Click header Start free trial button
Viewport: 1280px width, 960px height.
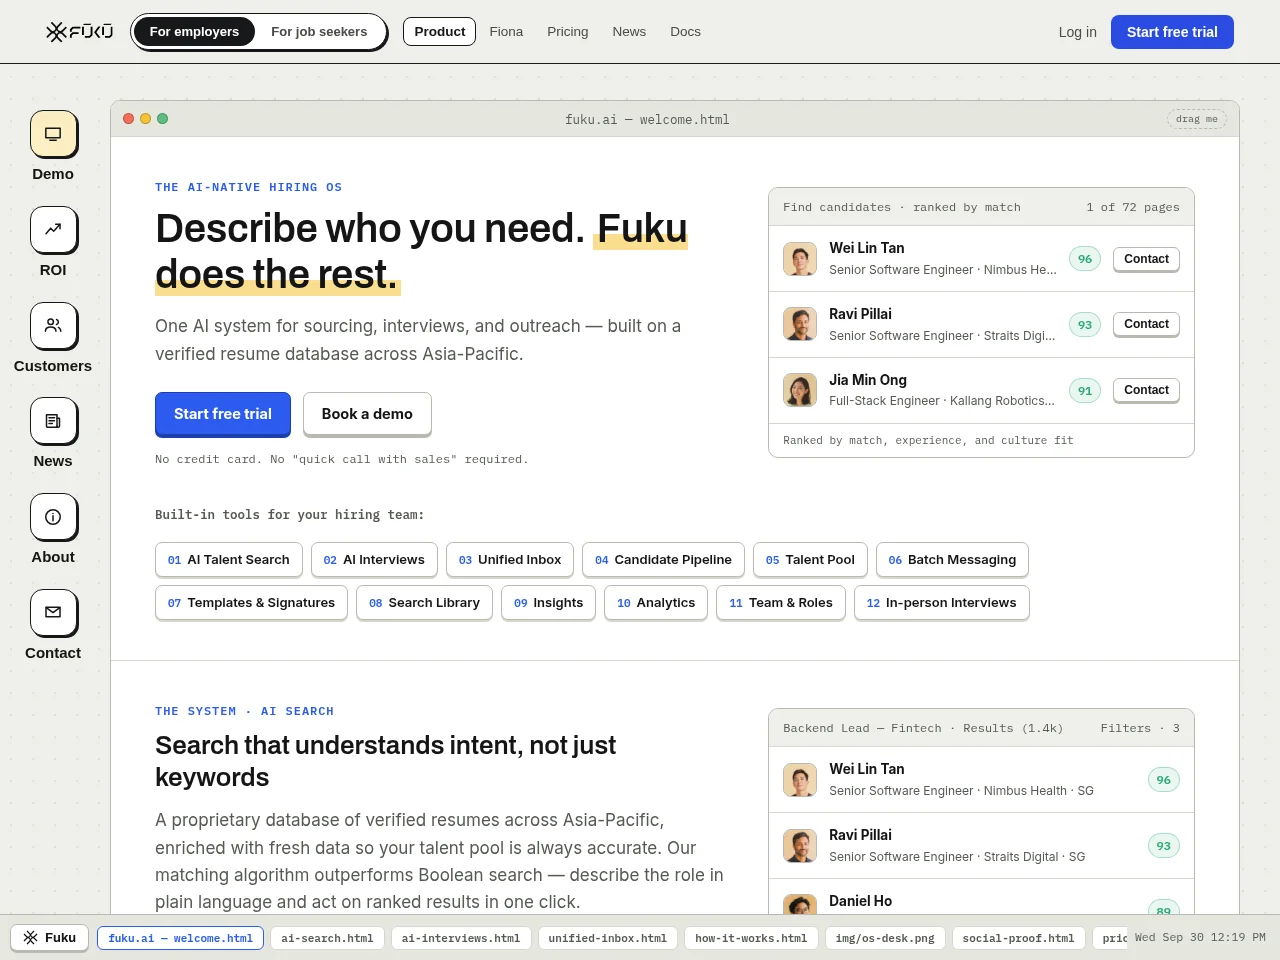1172,32
